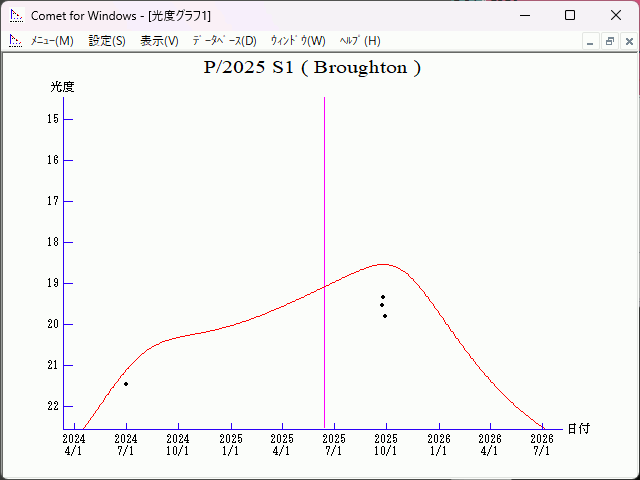Click the peak of the red magnitude curve
Screen dimensions: 640x480
(382, 264)
